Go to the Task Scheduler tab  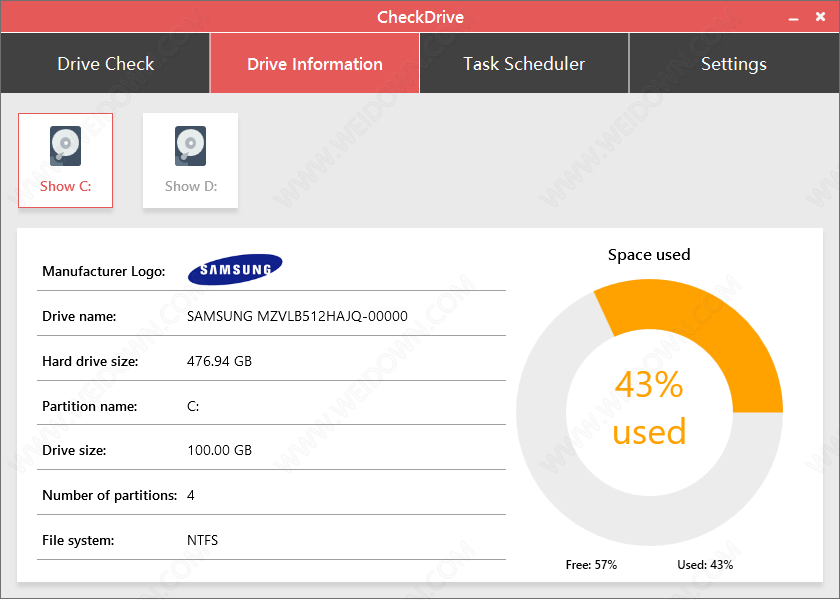pos(524,63)
